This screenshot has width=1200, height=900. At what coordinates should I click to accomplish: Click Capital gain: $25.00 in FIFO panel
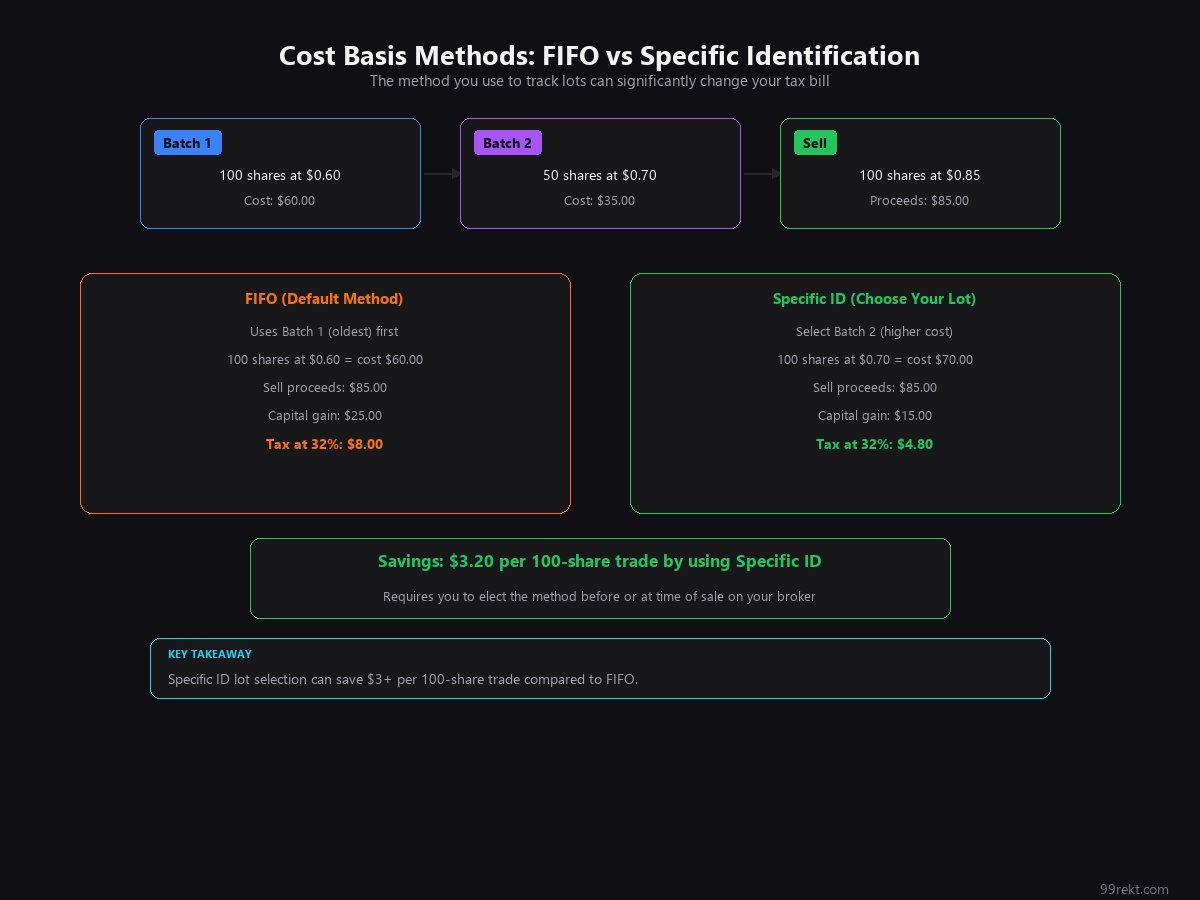point(324,416)
